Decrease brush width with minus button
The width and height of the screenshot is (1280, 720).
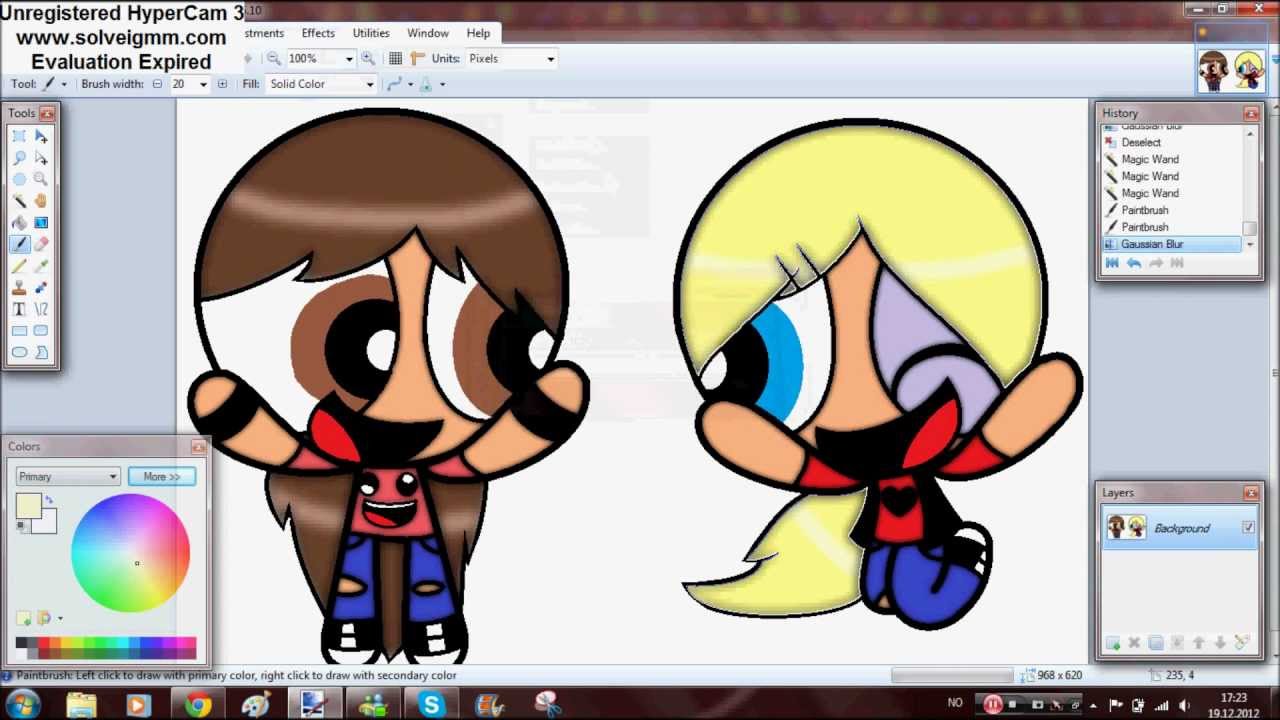(157, 84)
